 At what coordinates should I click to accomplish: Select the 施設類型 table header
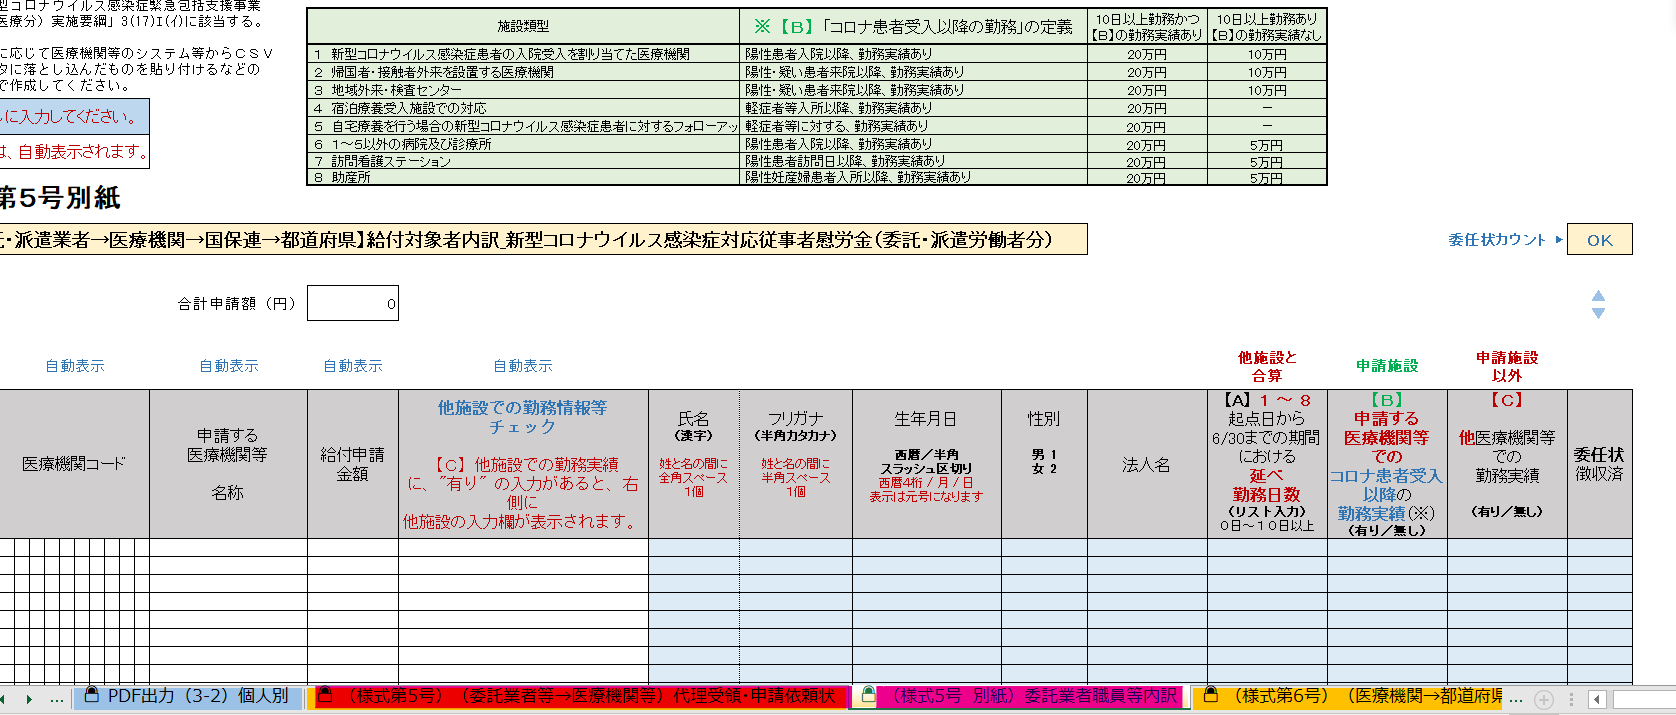click(x=523, y=27)
